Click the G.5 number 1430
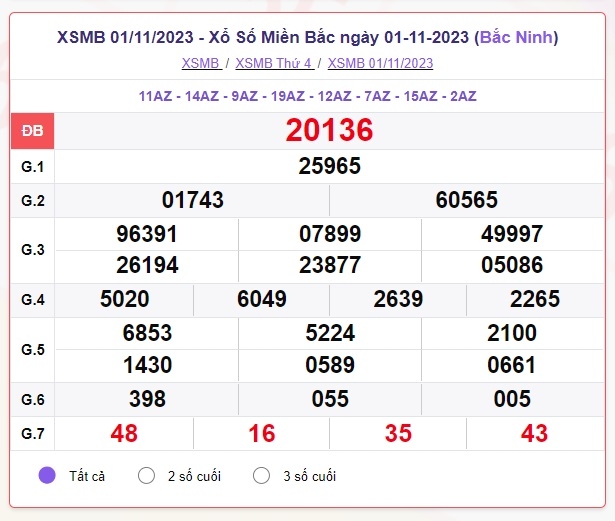This screenshot has width=615, height=521. [x=147, y=365]
